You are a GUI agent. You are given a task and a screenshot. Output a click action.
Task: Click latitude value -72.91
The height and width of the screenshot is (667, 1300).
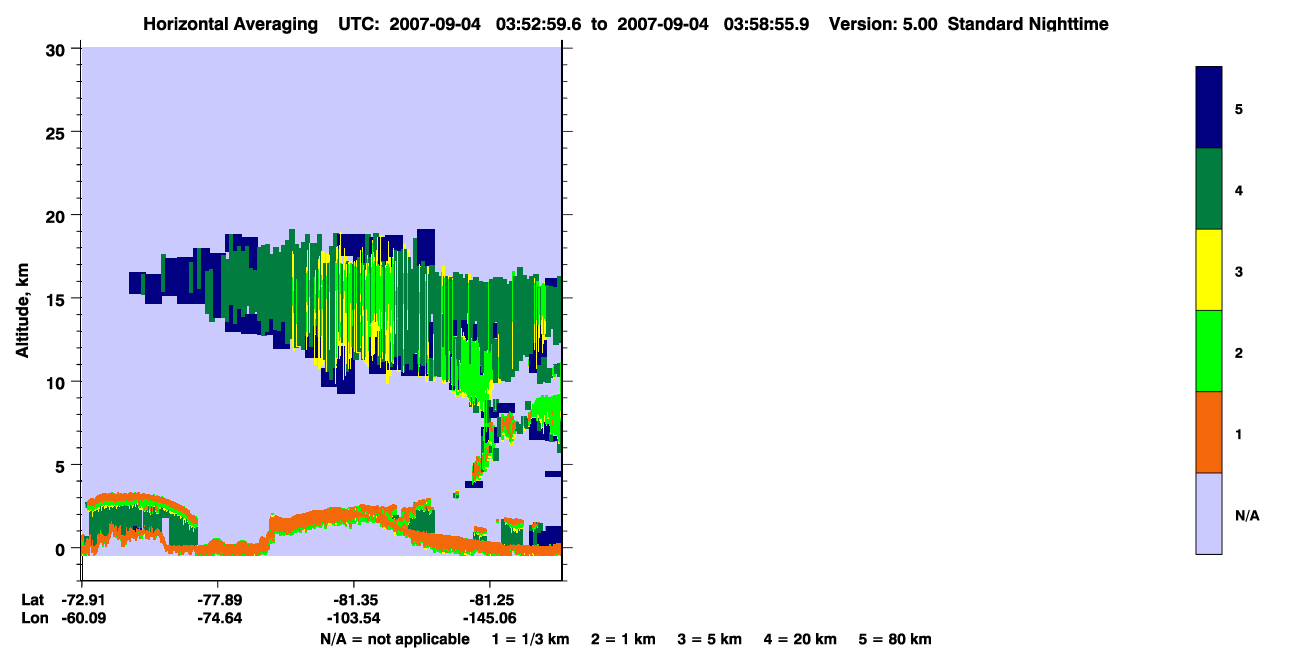point(84,600)
